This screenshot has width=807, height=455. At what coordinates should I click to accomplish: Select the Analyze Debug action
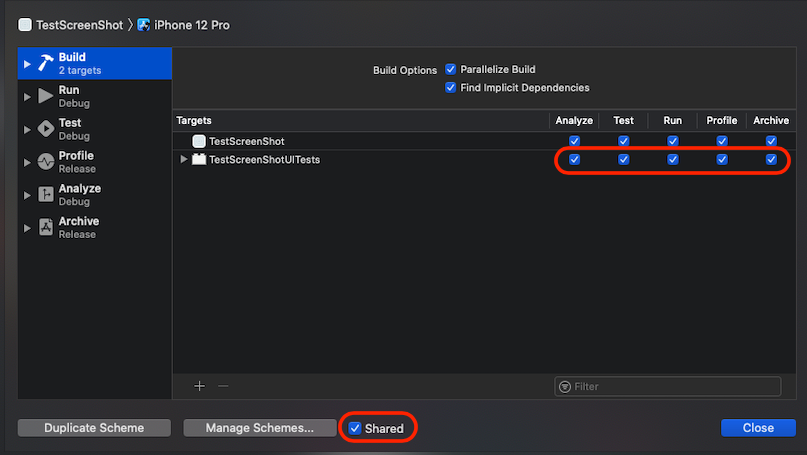[x=95, y=195]
